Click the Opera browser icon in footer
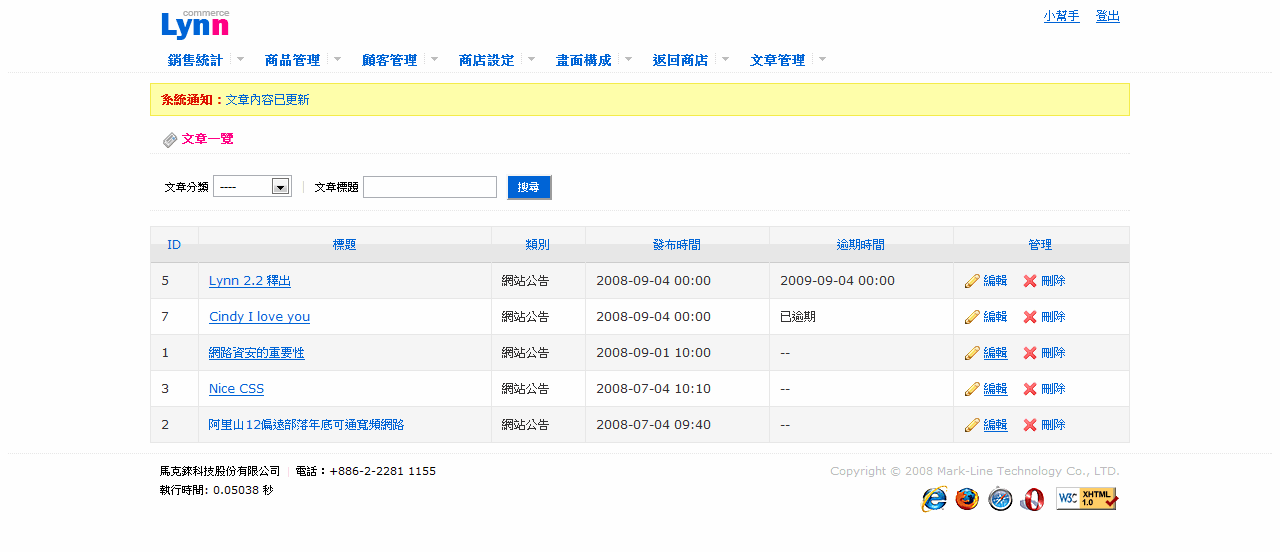 point(1032,499)
